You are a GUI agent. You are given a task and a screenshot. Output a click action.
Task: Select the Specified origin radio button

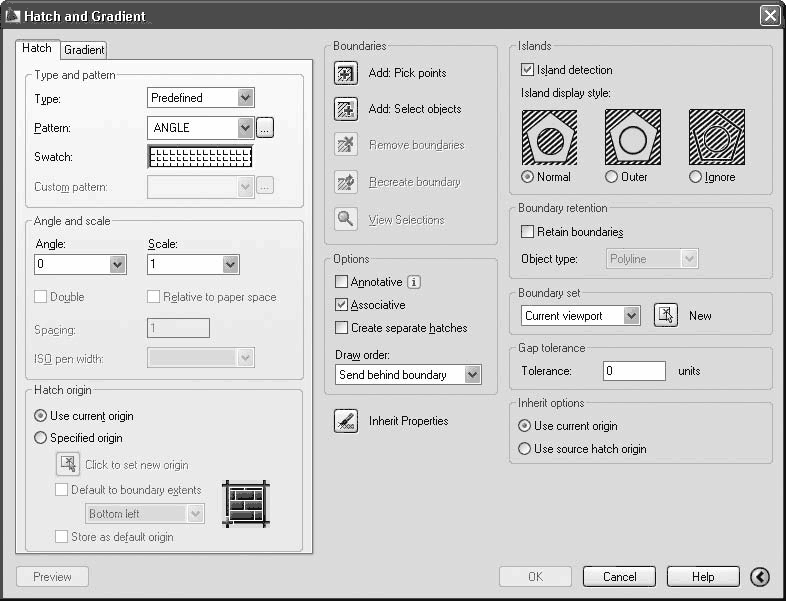click(x=40, y=438)
